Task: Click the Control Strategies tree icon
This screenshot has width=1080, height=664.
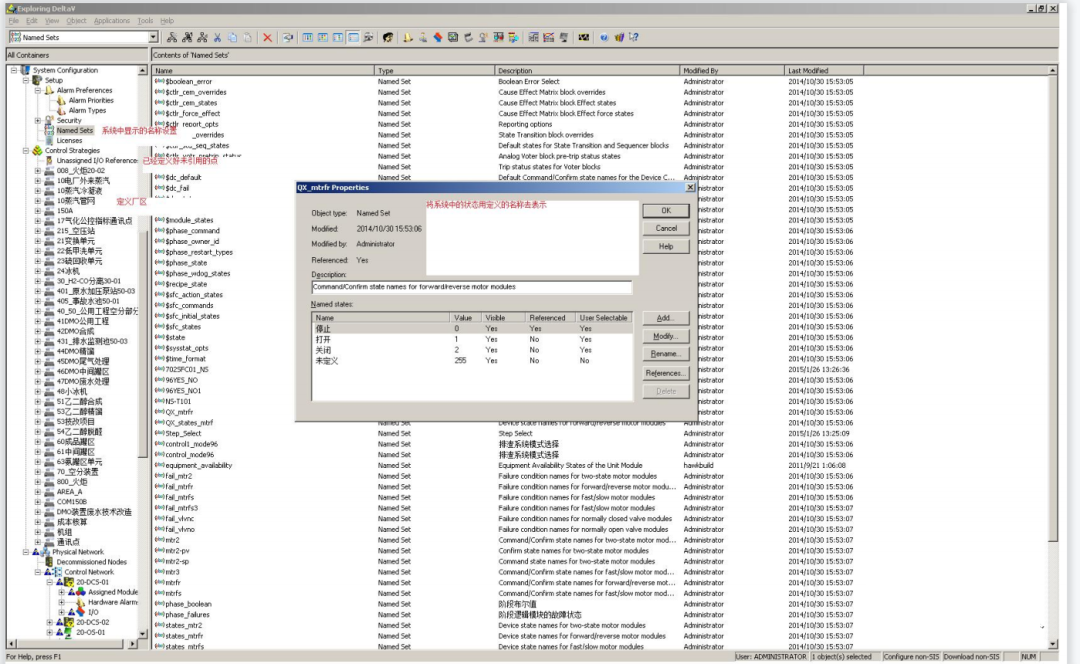Action: [x=37, y=151]
